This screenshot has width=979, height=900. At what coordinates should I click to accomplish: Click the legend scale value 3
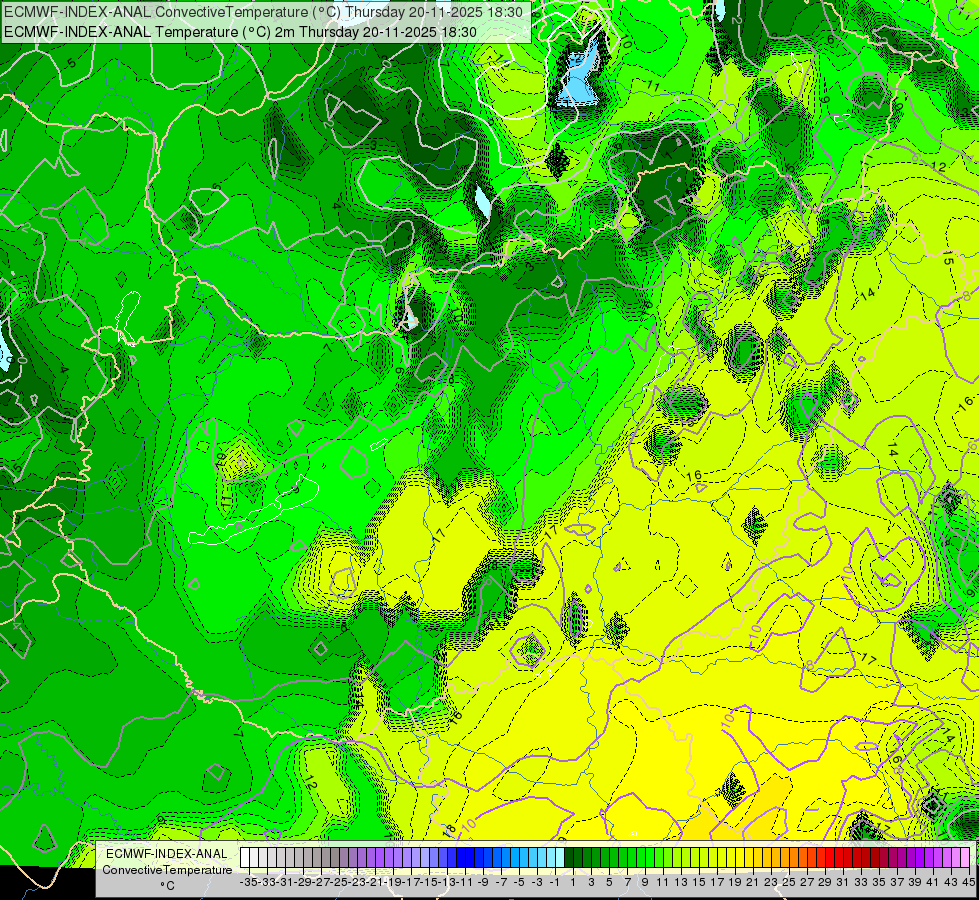591,883
